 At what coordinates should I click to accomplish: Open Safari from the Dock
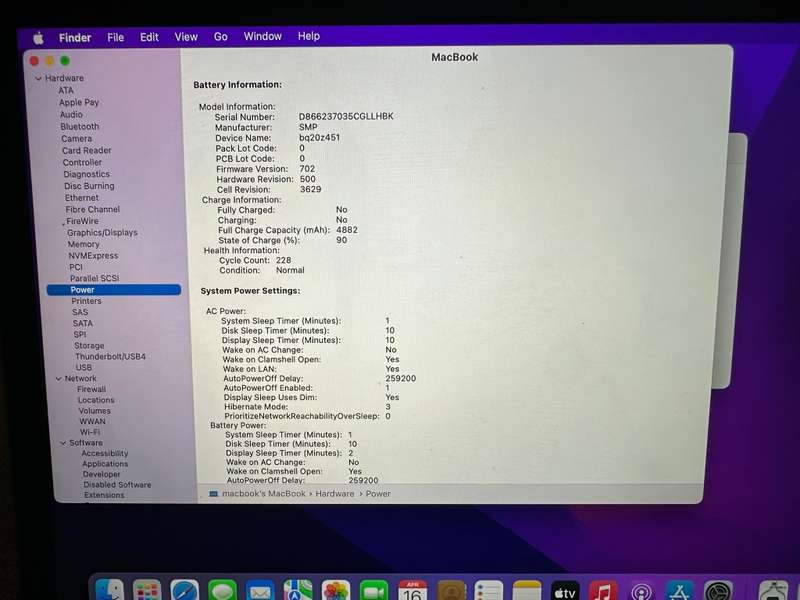click(x=184, y=590)
